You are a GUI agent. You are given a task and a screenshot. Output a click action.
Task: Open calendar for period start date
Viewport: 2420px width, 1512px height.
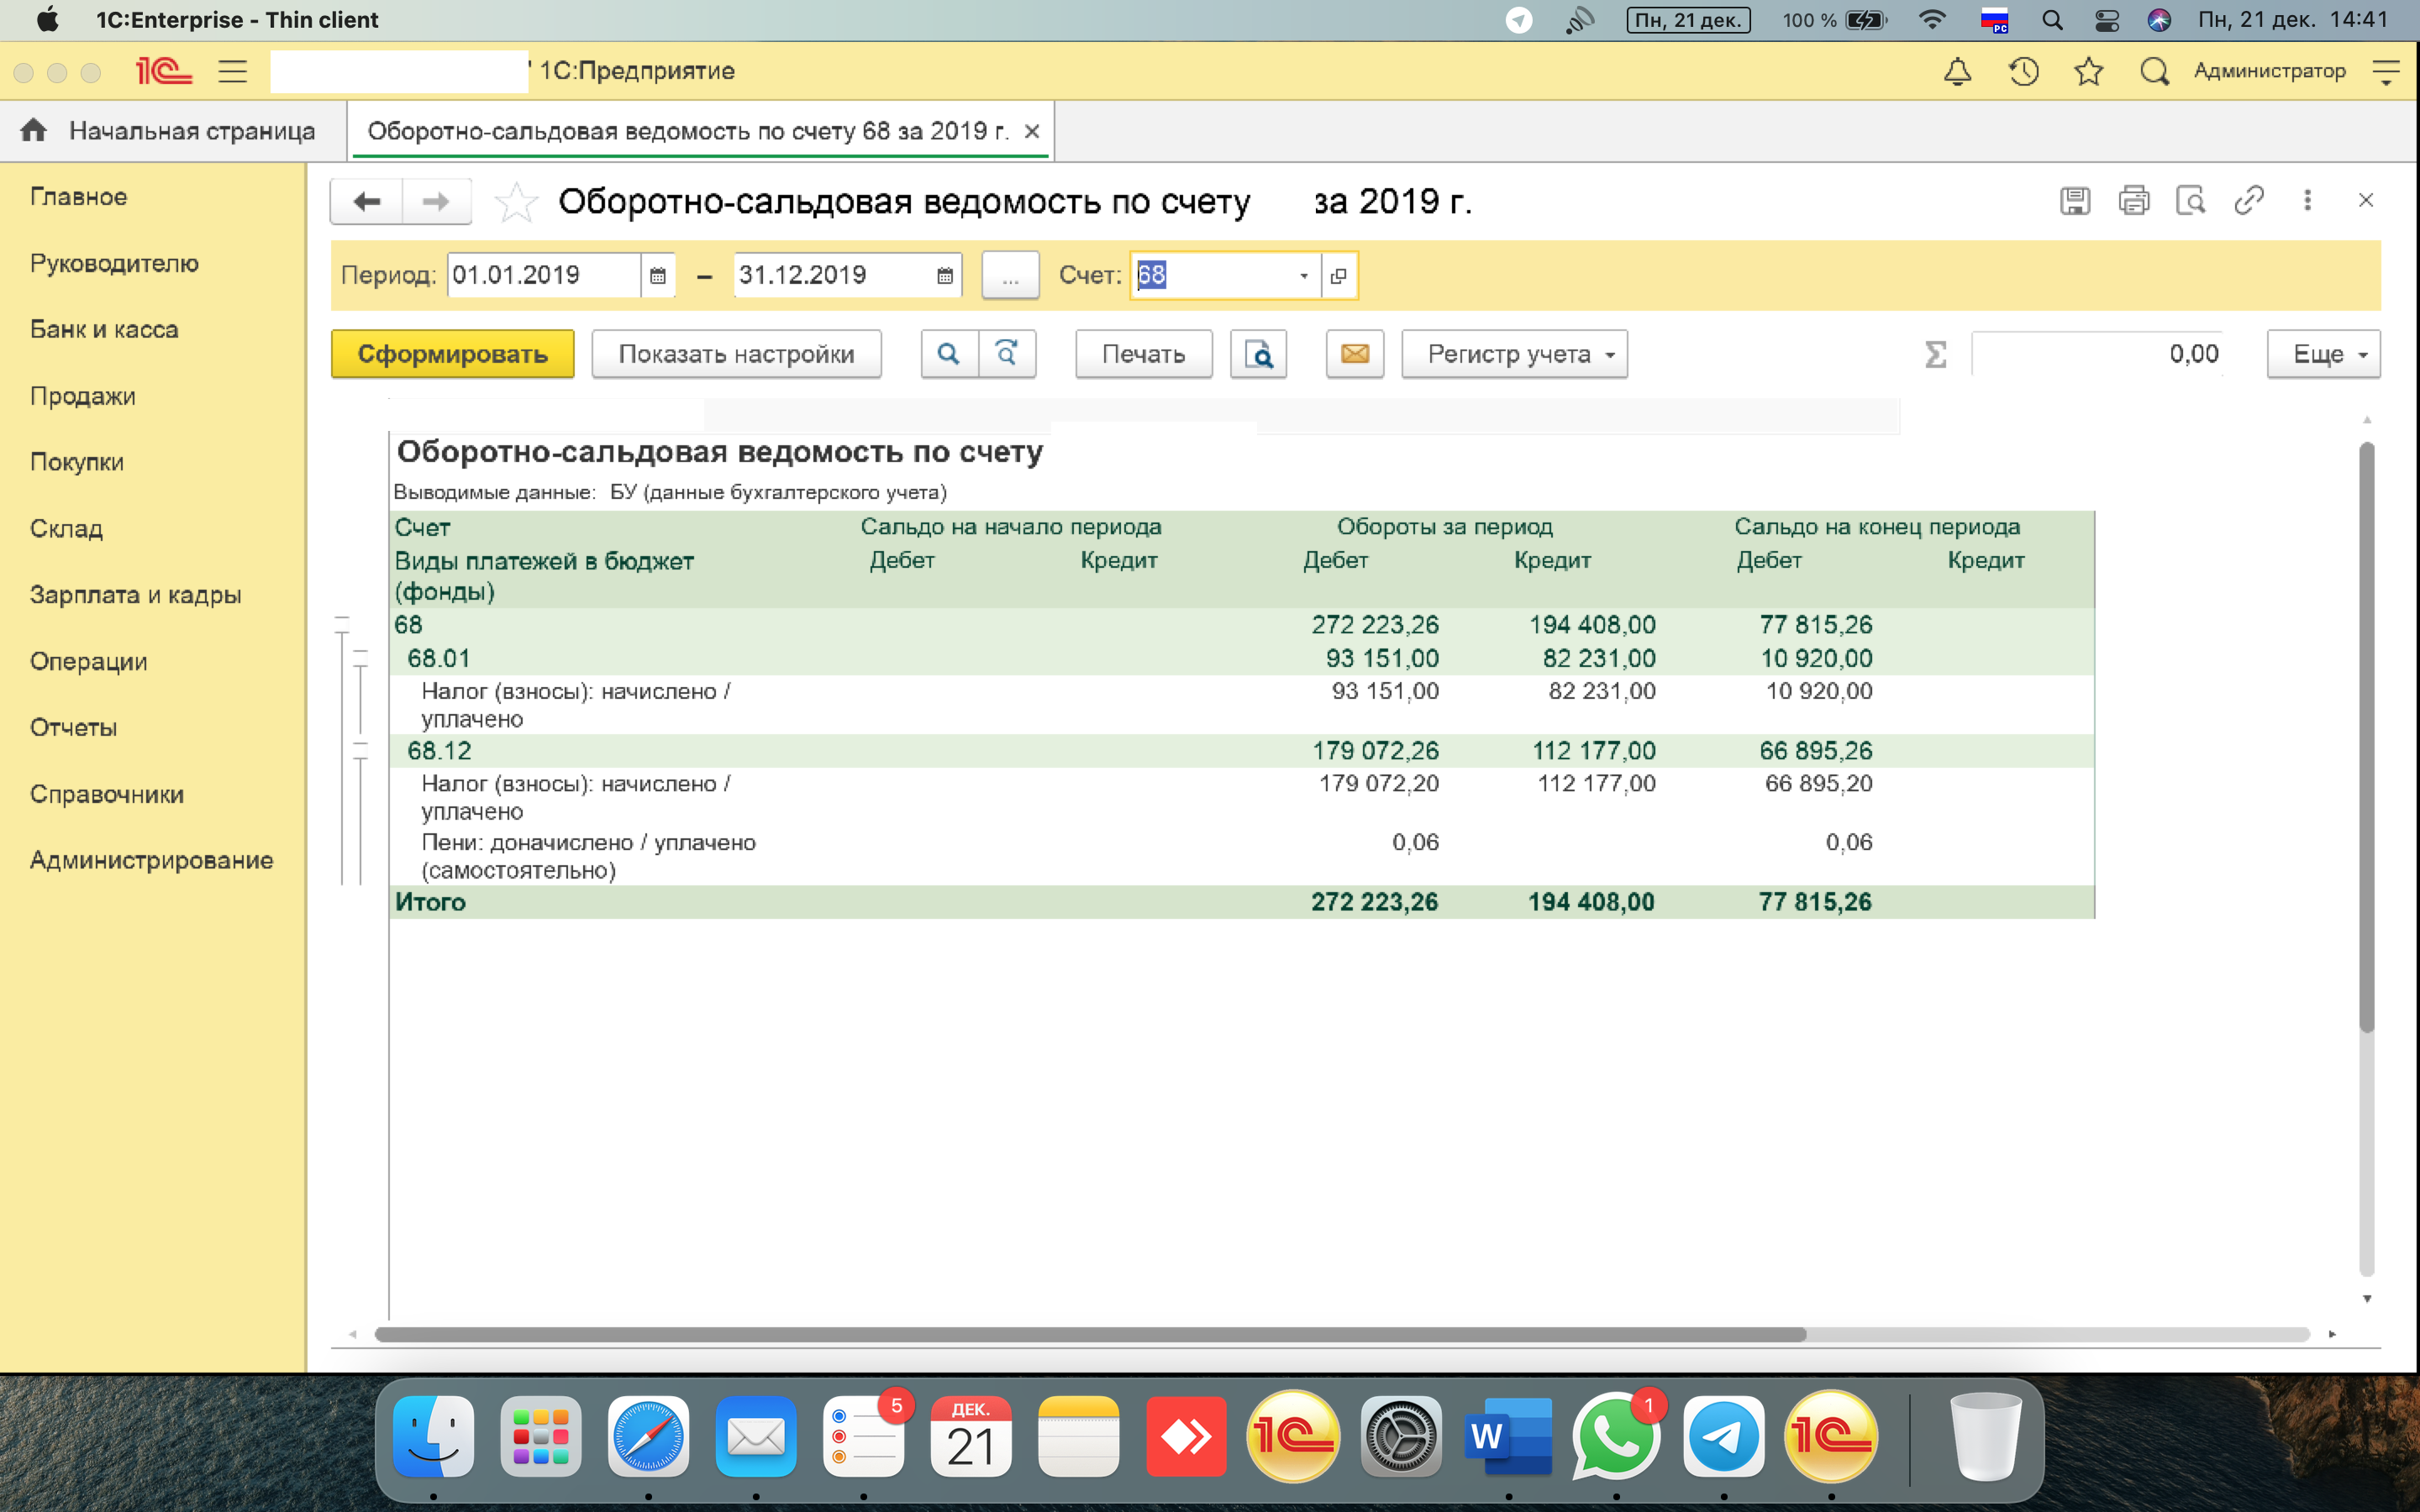tap(657, 275)
